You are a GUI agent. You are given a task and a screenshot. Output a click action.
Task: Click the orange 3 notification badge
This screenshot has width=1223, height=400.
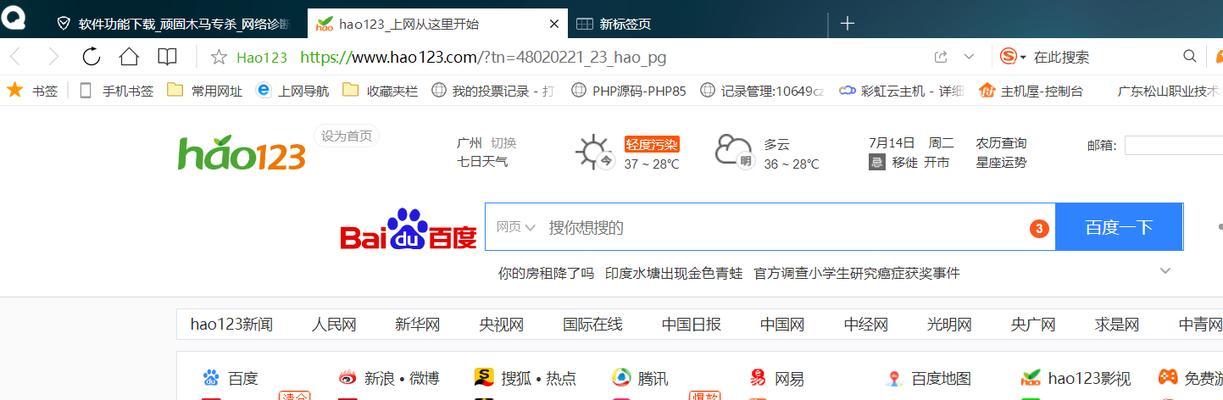[1039, 228]
